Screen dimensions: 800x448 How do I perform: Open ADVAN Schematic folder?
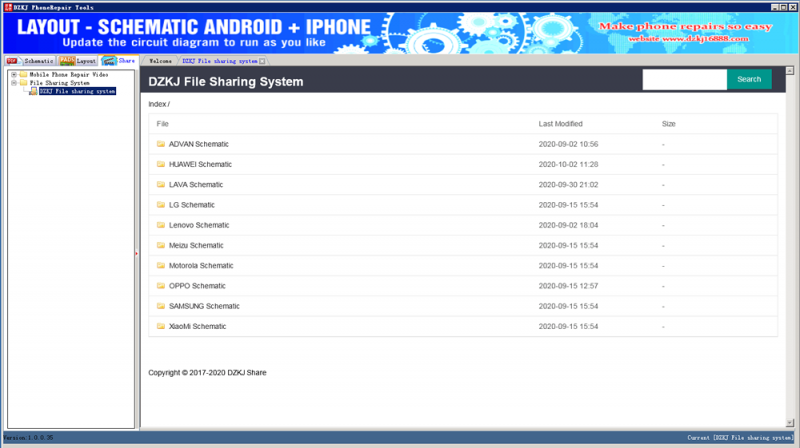198,144
